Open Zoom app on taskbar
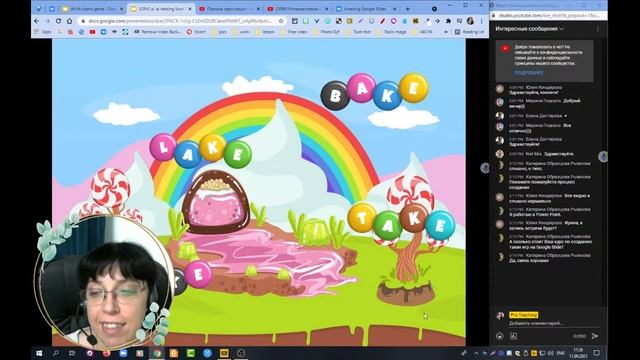The width and height of the screenshot is (640, 360). tap(123, 353)
